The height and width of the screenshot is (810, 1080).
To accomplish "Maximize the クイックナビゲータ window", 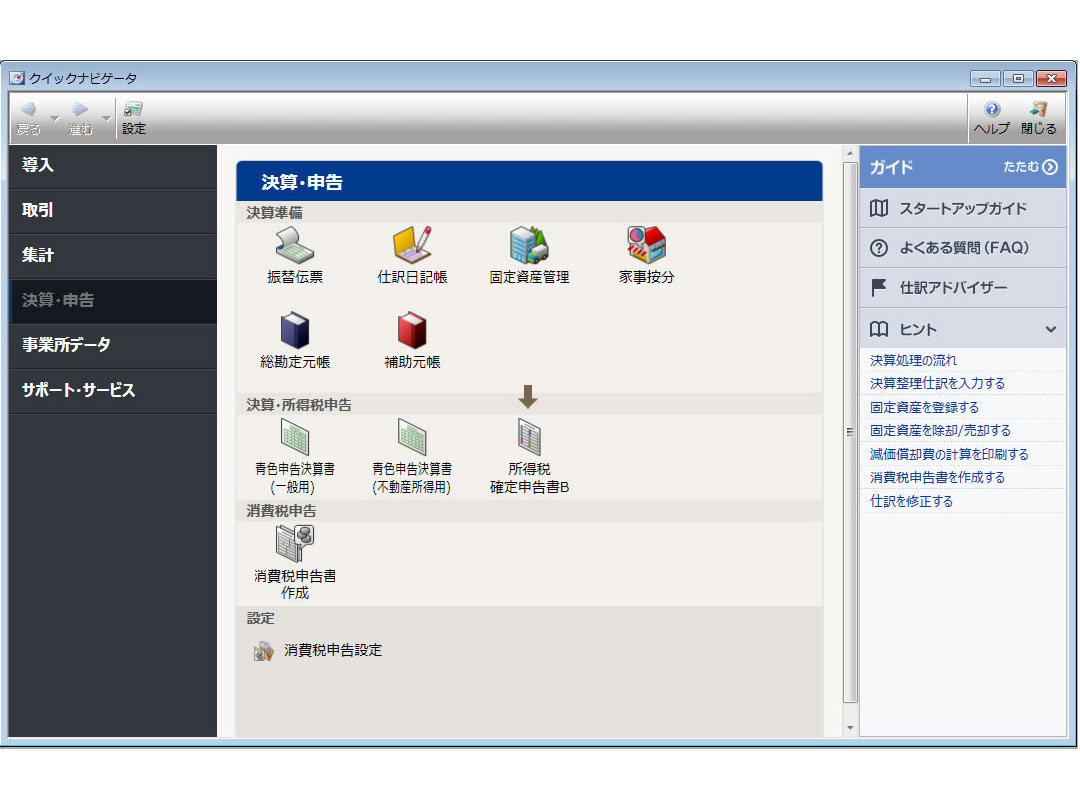I will (x=1018, y=79).
